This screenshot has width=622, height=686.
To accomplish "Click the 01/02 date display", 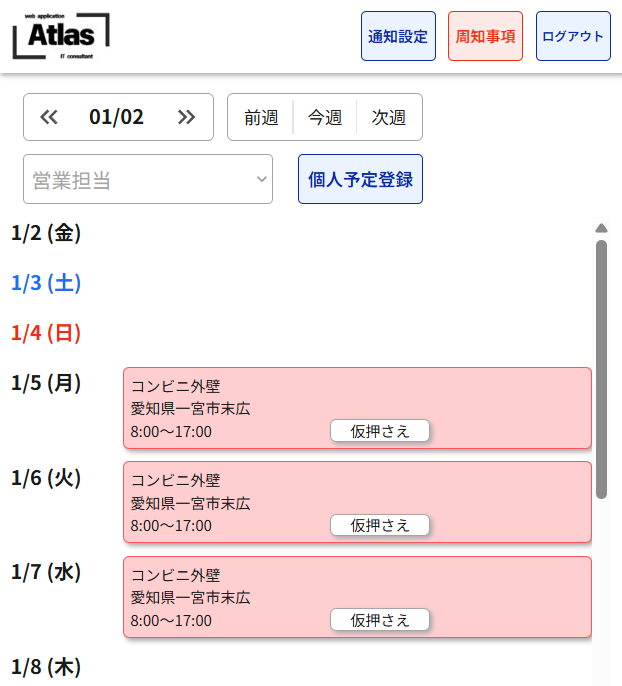I will click(117, 117).
